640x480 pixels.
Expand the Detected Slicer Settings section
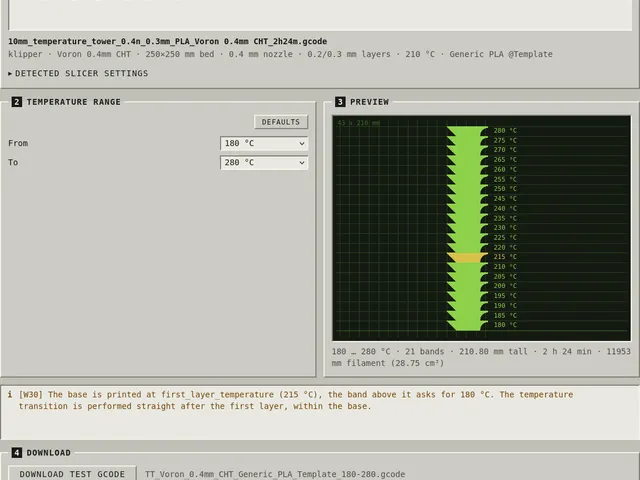(x=78, y=73)
